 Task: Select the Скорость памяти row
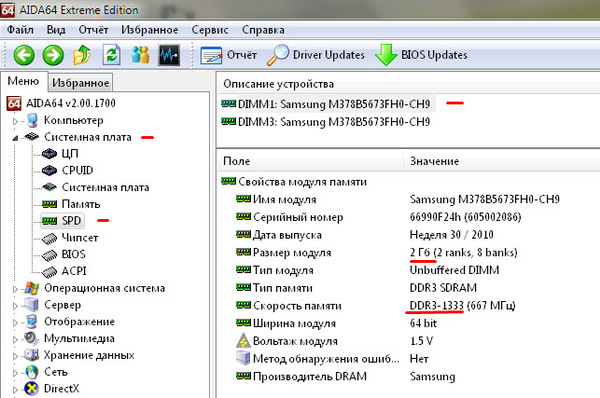pos(376,306)
